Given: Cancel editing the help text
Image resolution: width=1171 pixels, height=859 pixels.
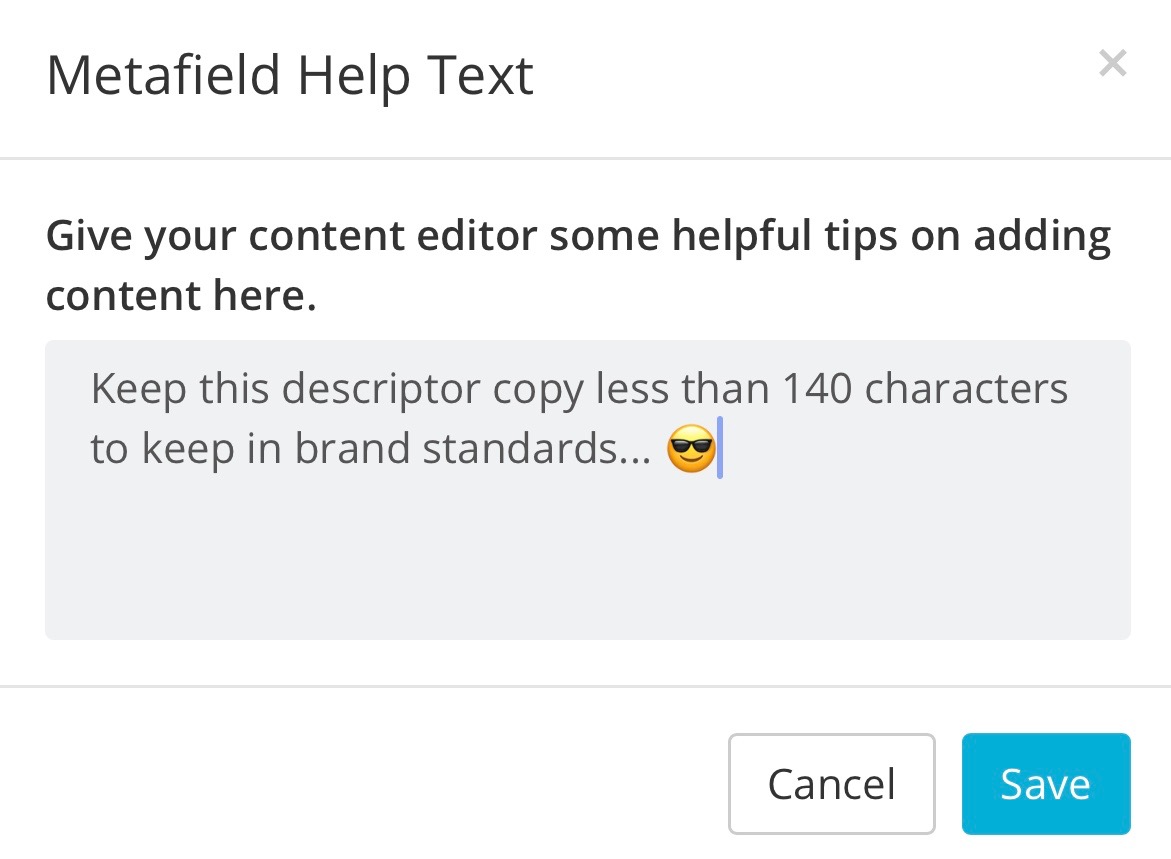Looking at the screenshot, I should point(831,784).
